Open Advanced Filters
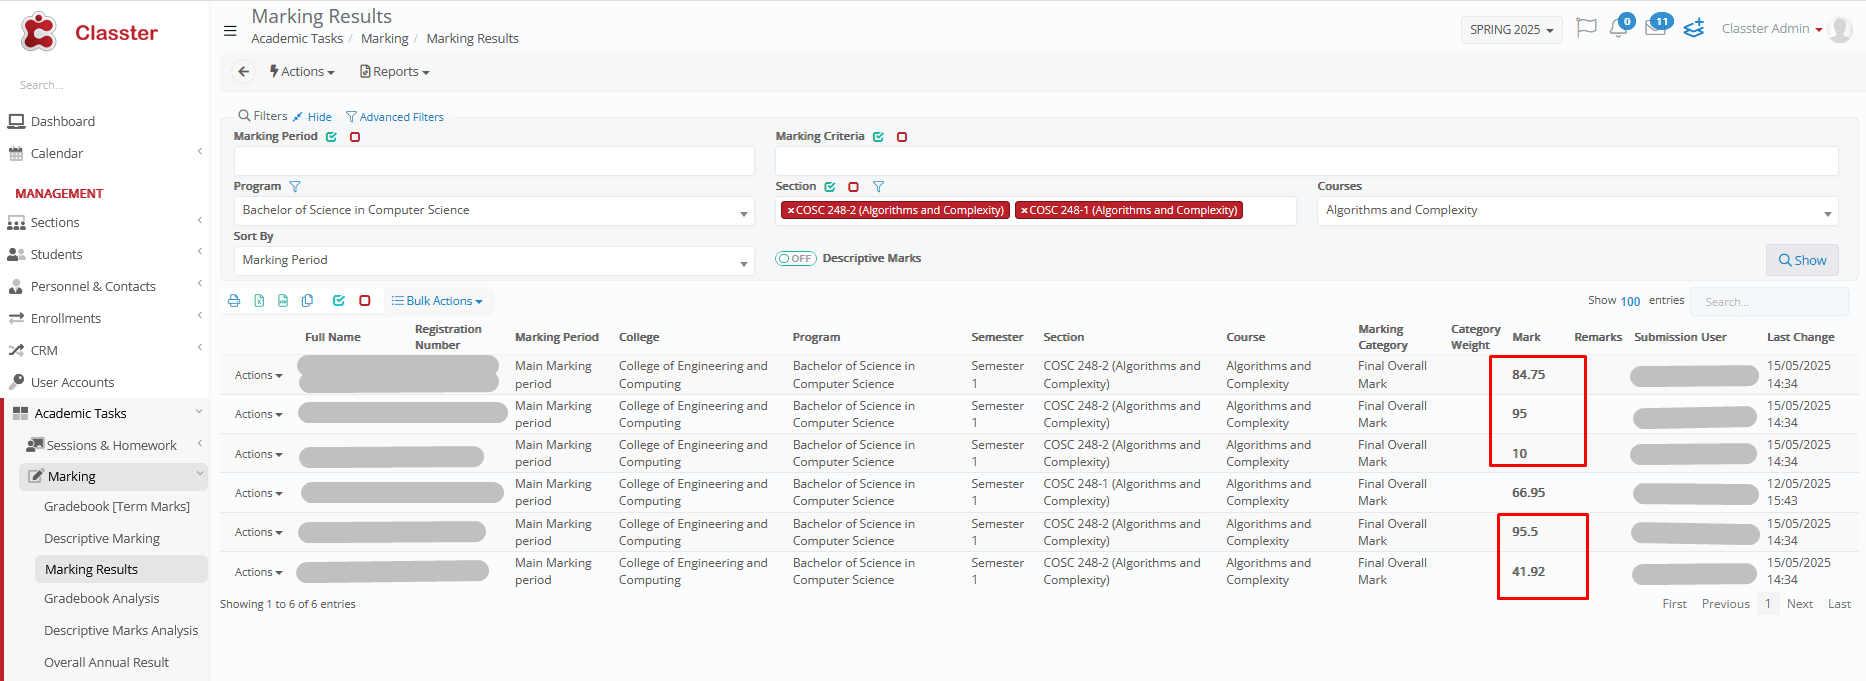1866x681 pixels. (x=395, y=117)
